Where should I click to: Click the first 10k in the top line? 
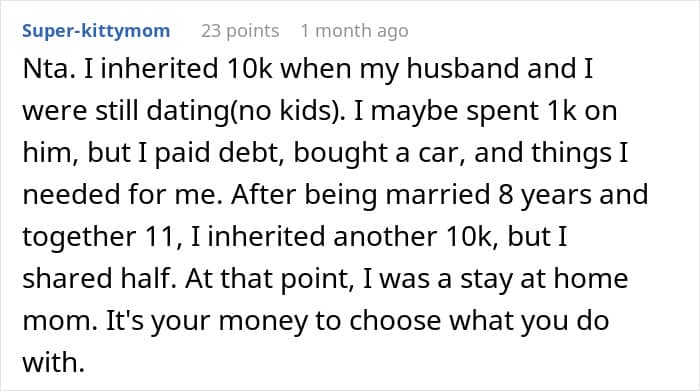point(250,69)
